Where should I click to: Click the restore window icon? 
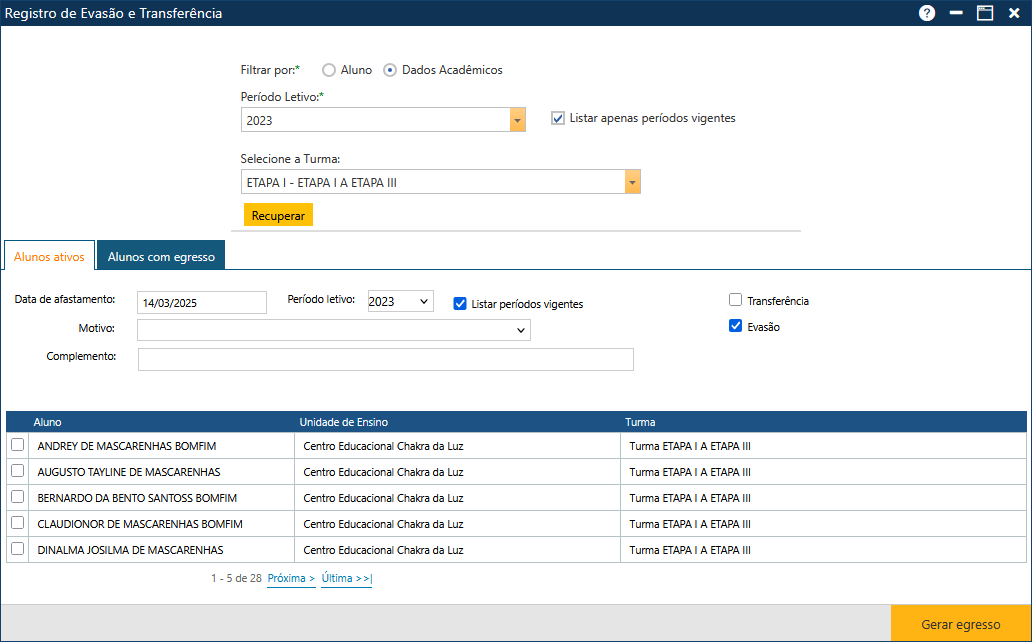[x=985, y=13]
